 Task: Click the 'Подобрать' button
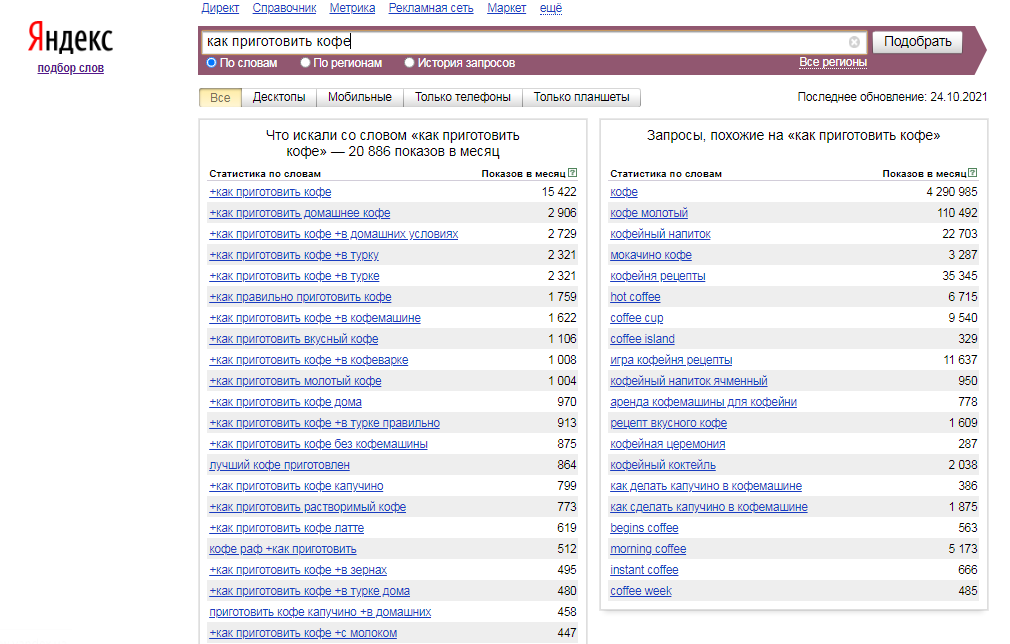coord(917,41)
